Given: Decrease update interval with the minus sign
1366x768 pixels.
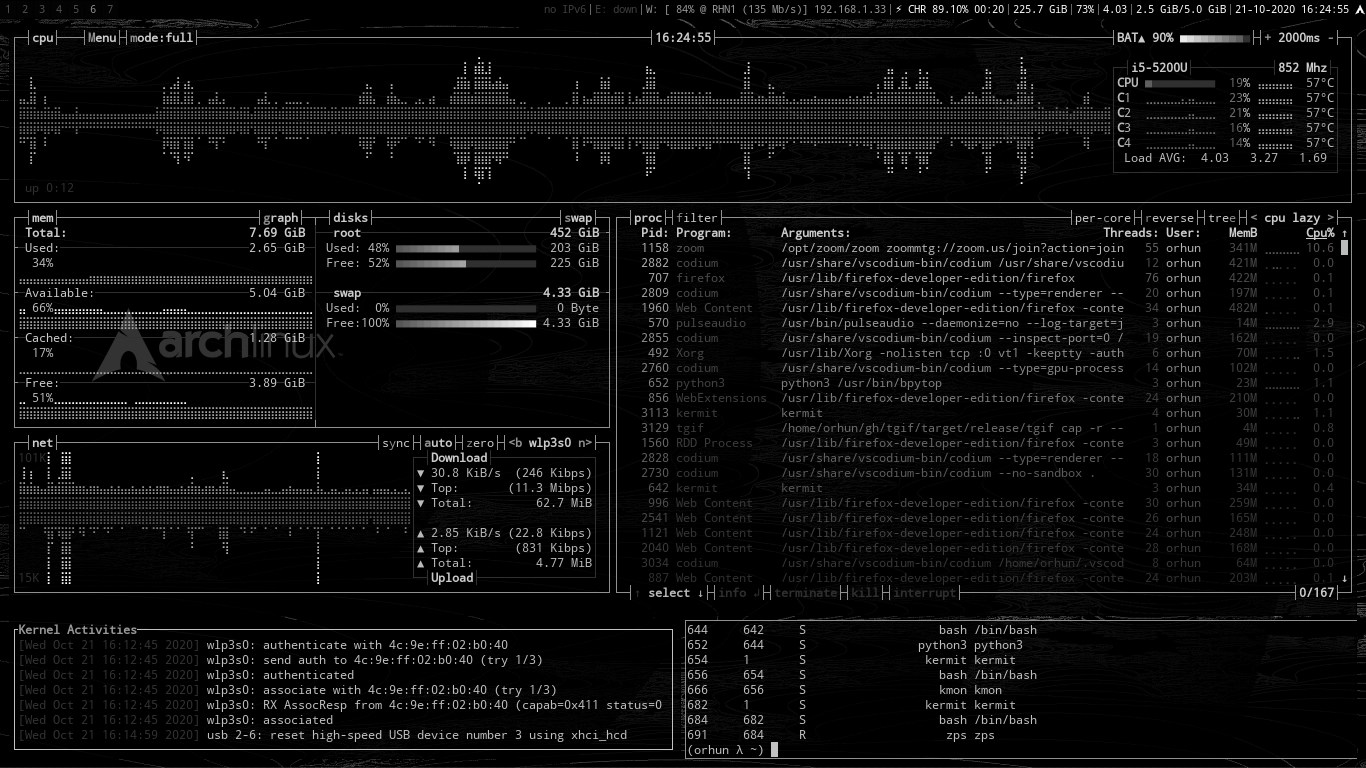Looking at the screenshot, I should point(1332,38).
